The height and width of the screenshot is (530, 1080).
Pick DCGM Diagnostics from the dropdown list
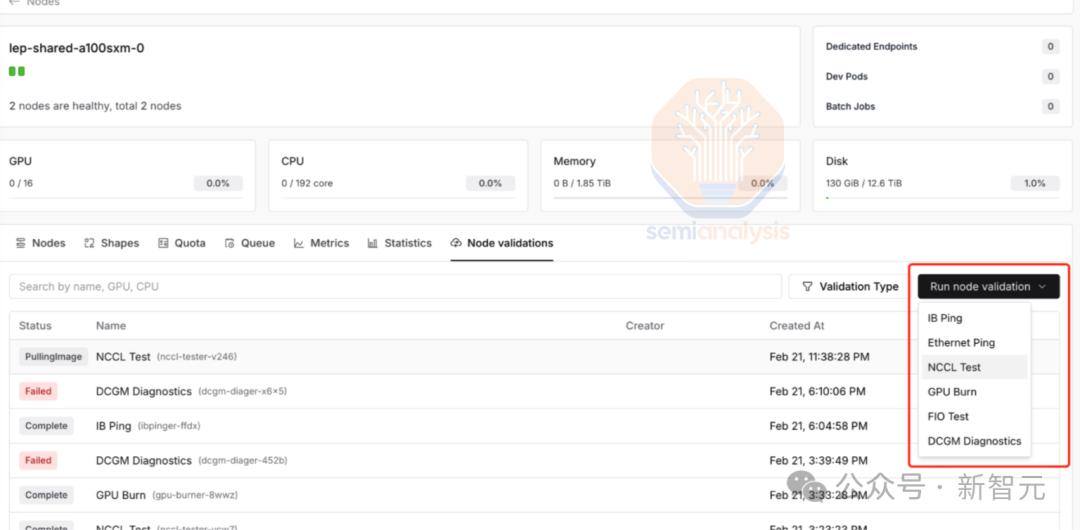point(974,441)
